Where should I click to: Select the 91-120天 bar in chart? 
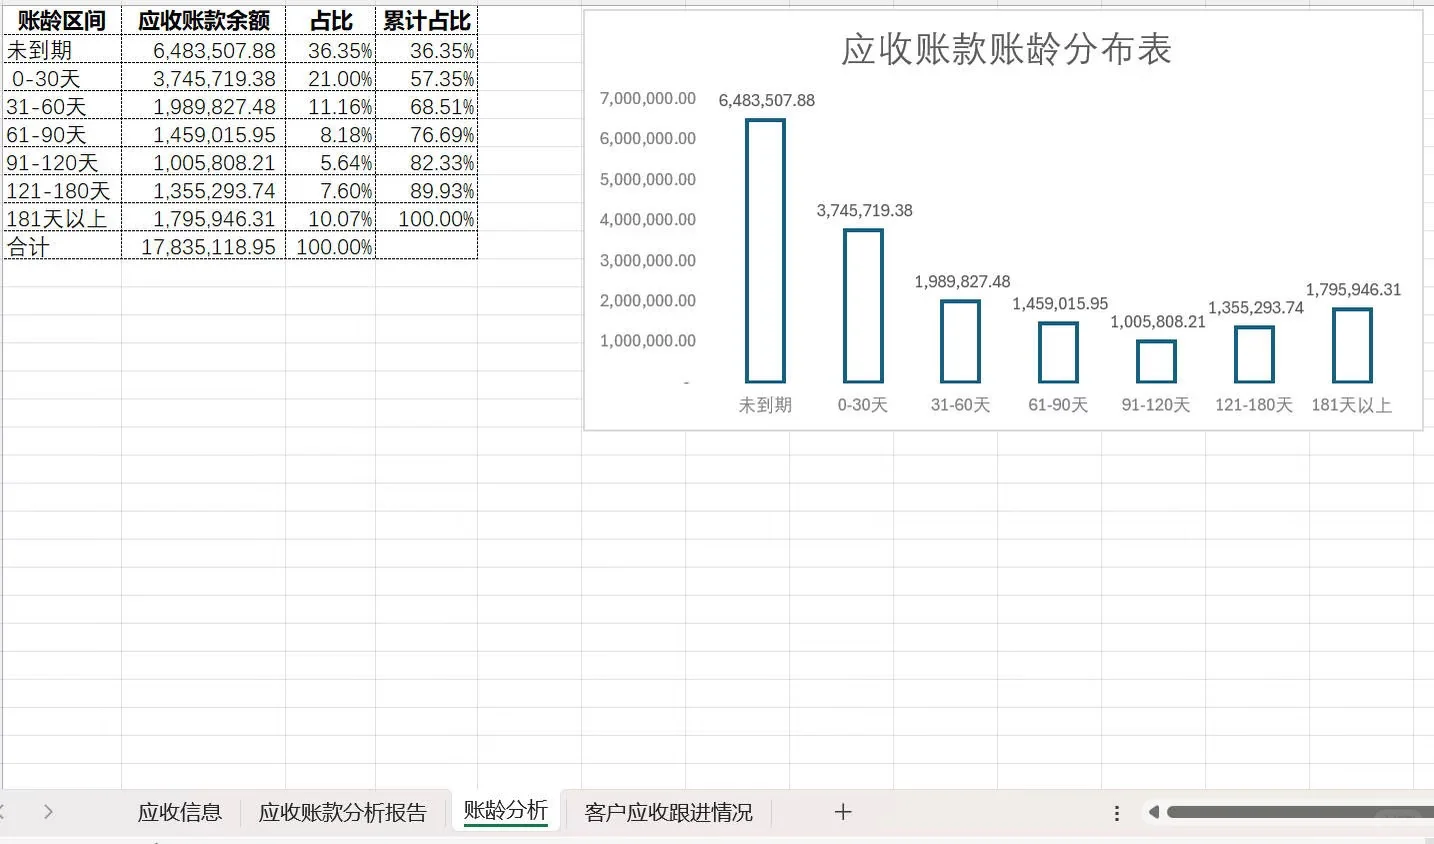click(1156, 362)
